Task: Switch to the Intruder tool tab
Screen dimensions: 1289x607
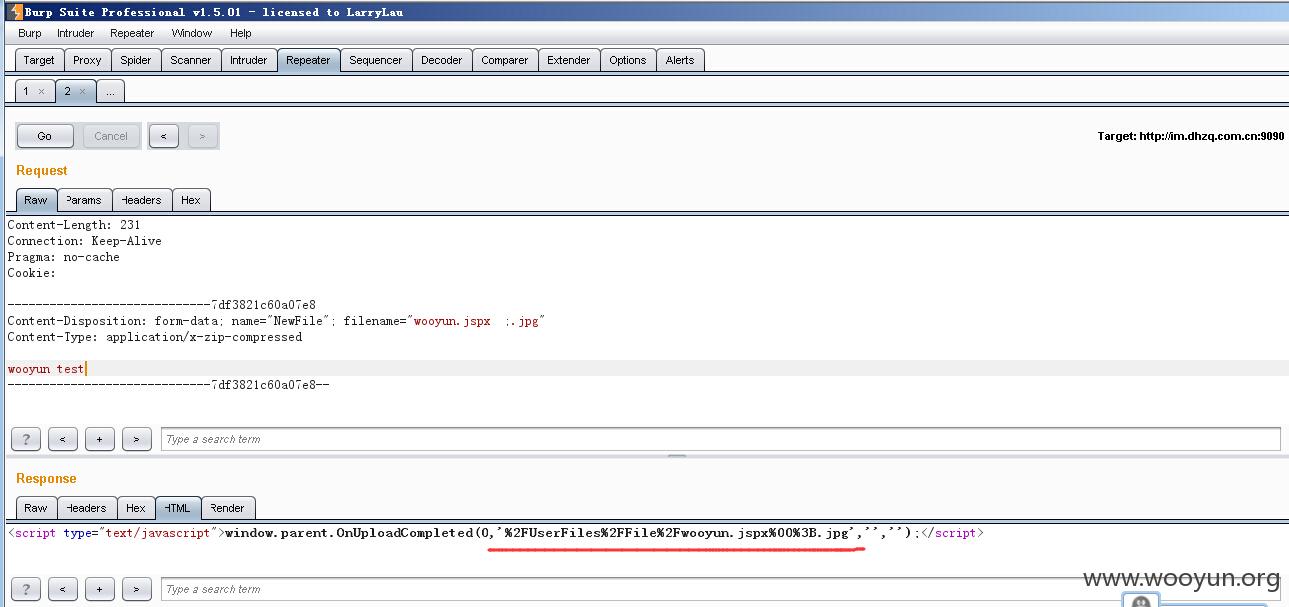Action: click(x=248, y=60)
